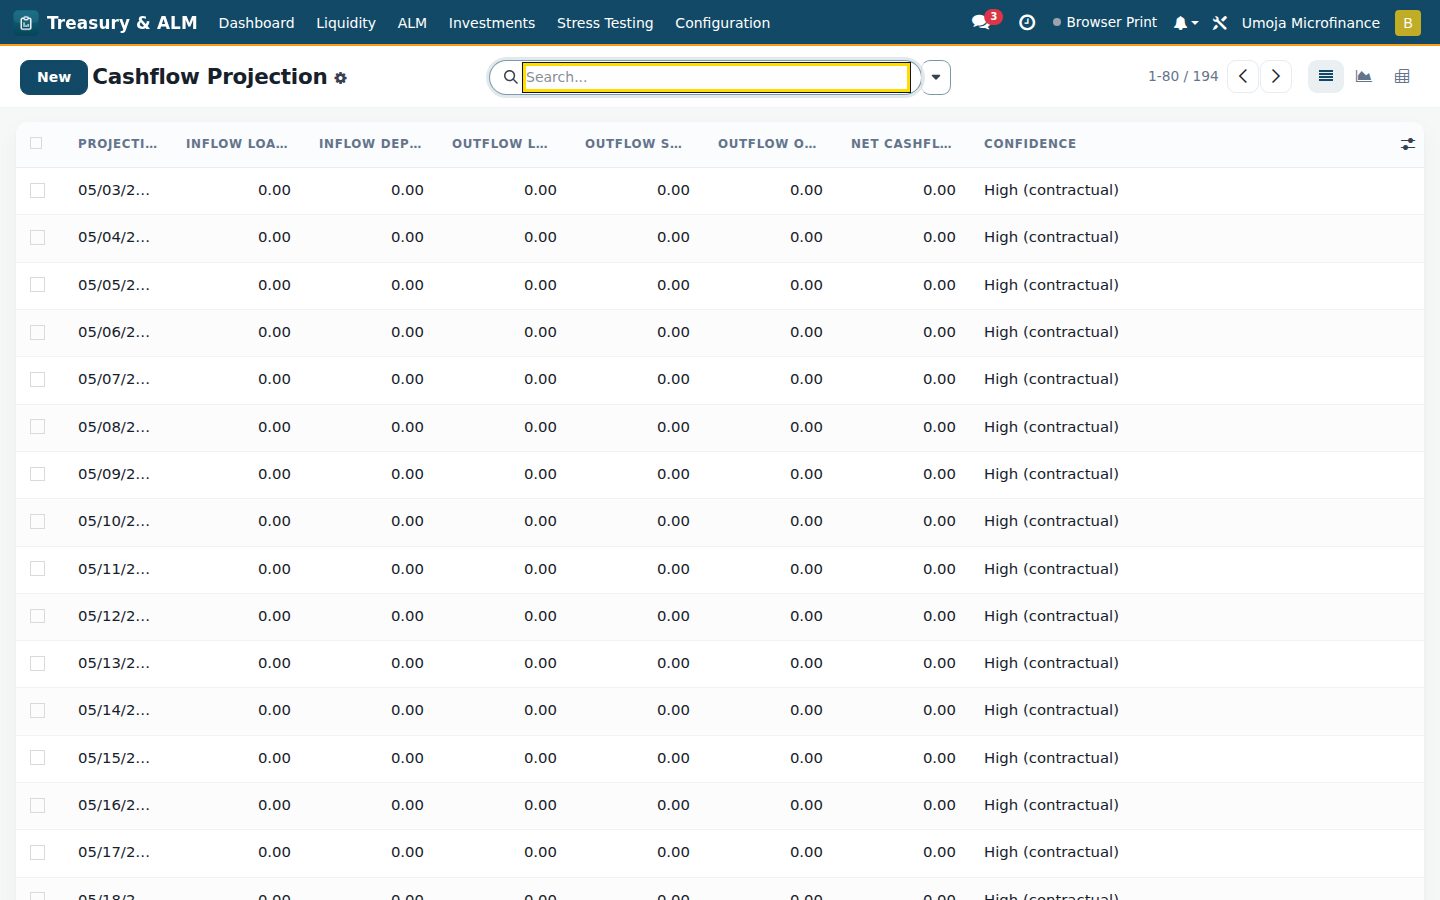Sort by the Inflow Loa... column header
Viewport: 1440px width, 900px height.
coord(237,144)
